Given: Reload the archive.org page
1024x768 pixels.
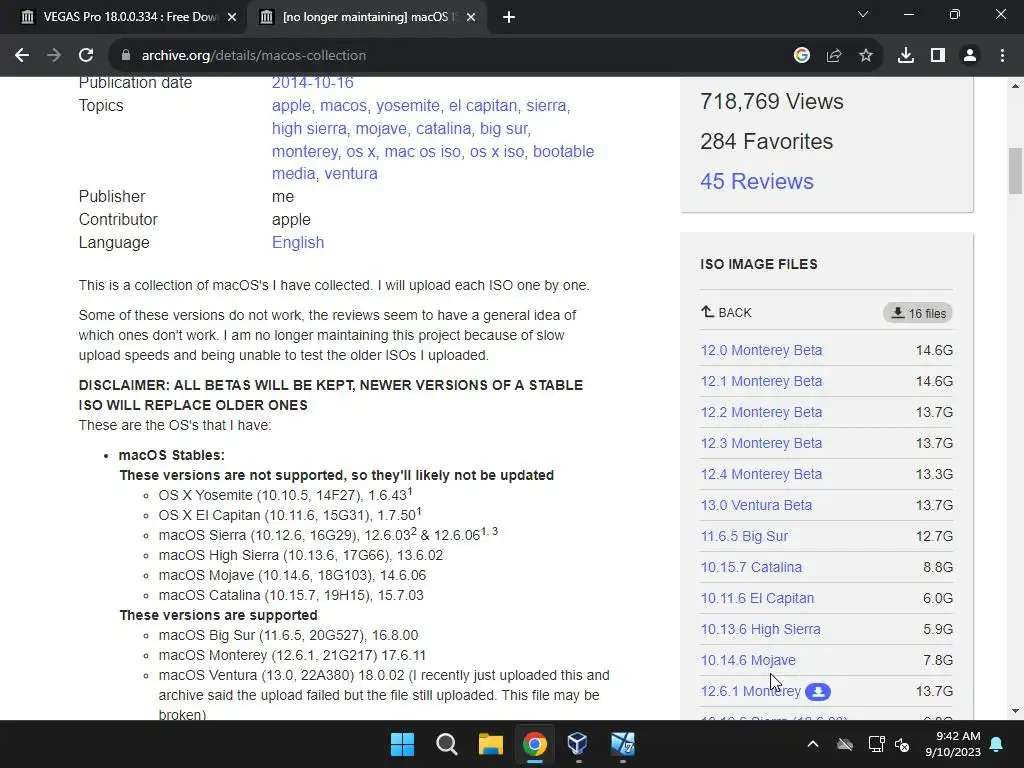Looking at the screenshot, I should (x=86, y=56).
